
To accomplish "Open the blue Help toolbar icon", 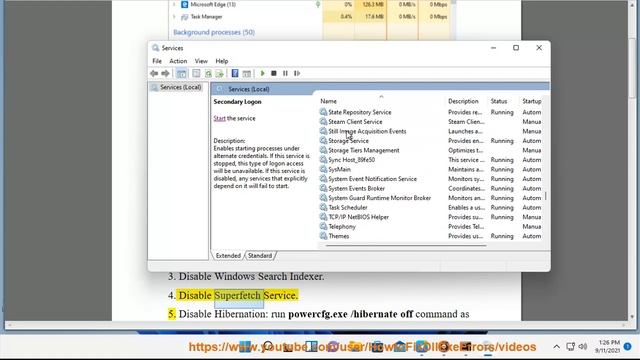I will pyautogui.click(x=235, y=73).
